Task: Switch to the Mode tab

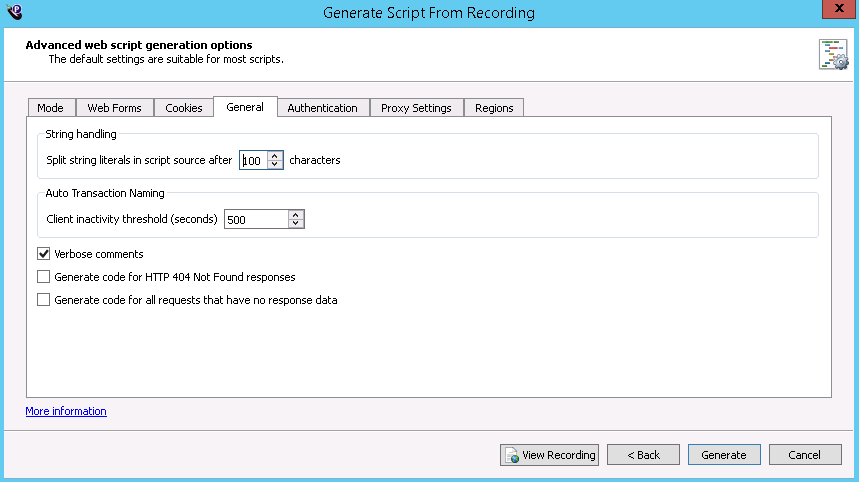Action: [x=50, y=108]
